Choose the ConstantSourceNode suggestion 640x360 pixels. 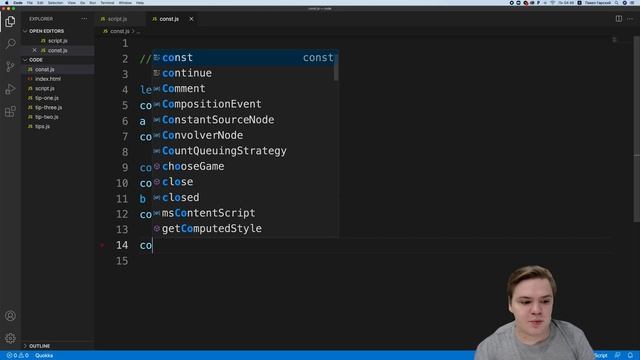pos(243,120)
